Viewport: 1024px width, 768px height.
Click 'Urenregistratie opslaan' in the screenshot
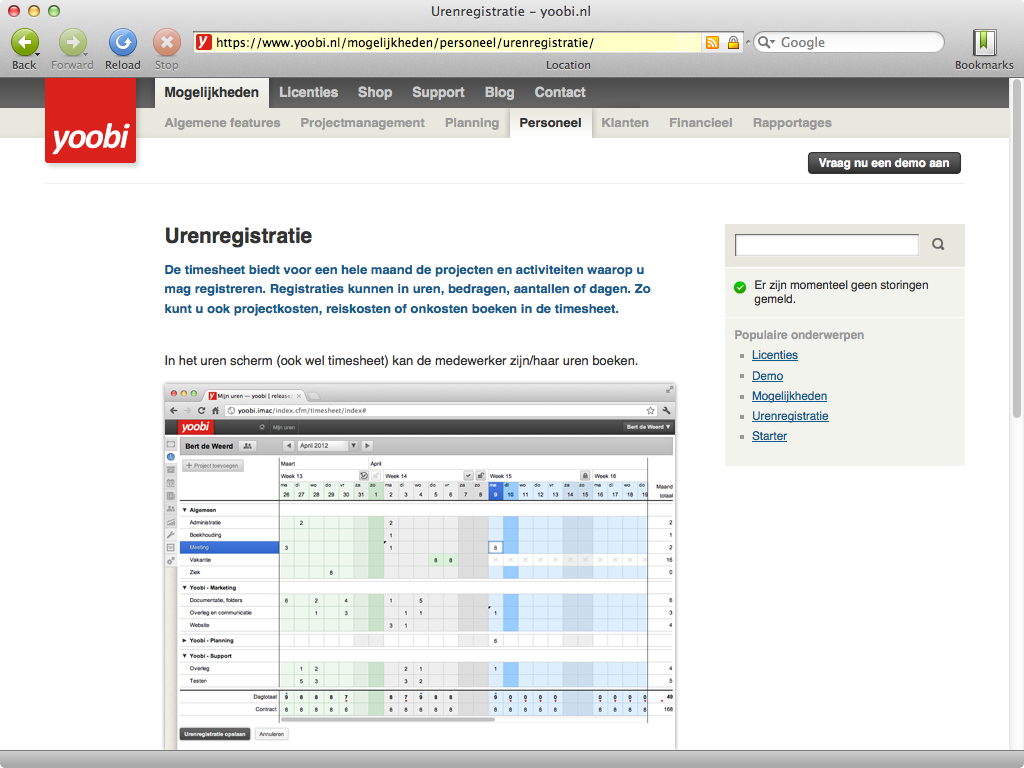click(x=214, y=734)
